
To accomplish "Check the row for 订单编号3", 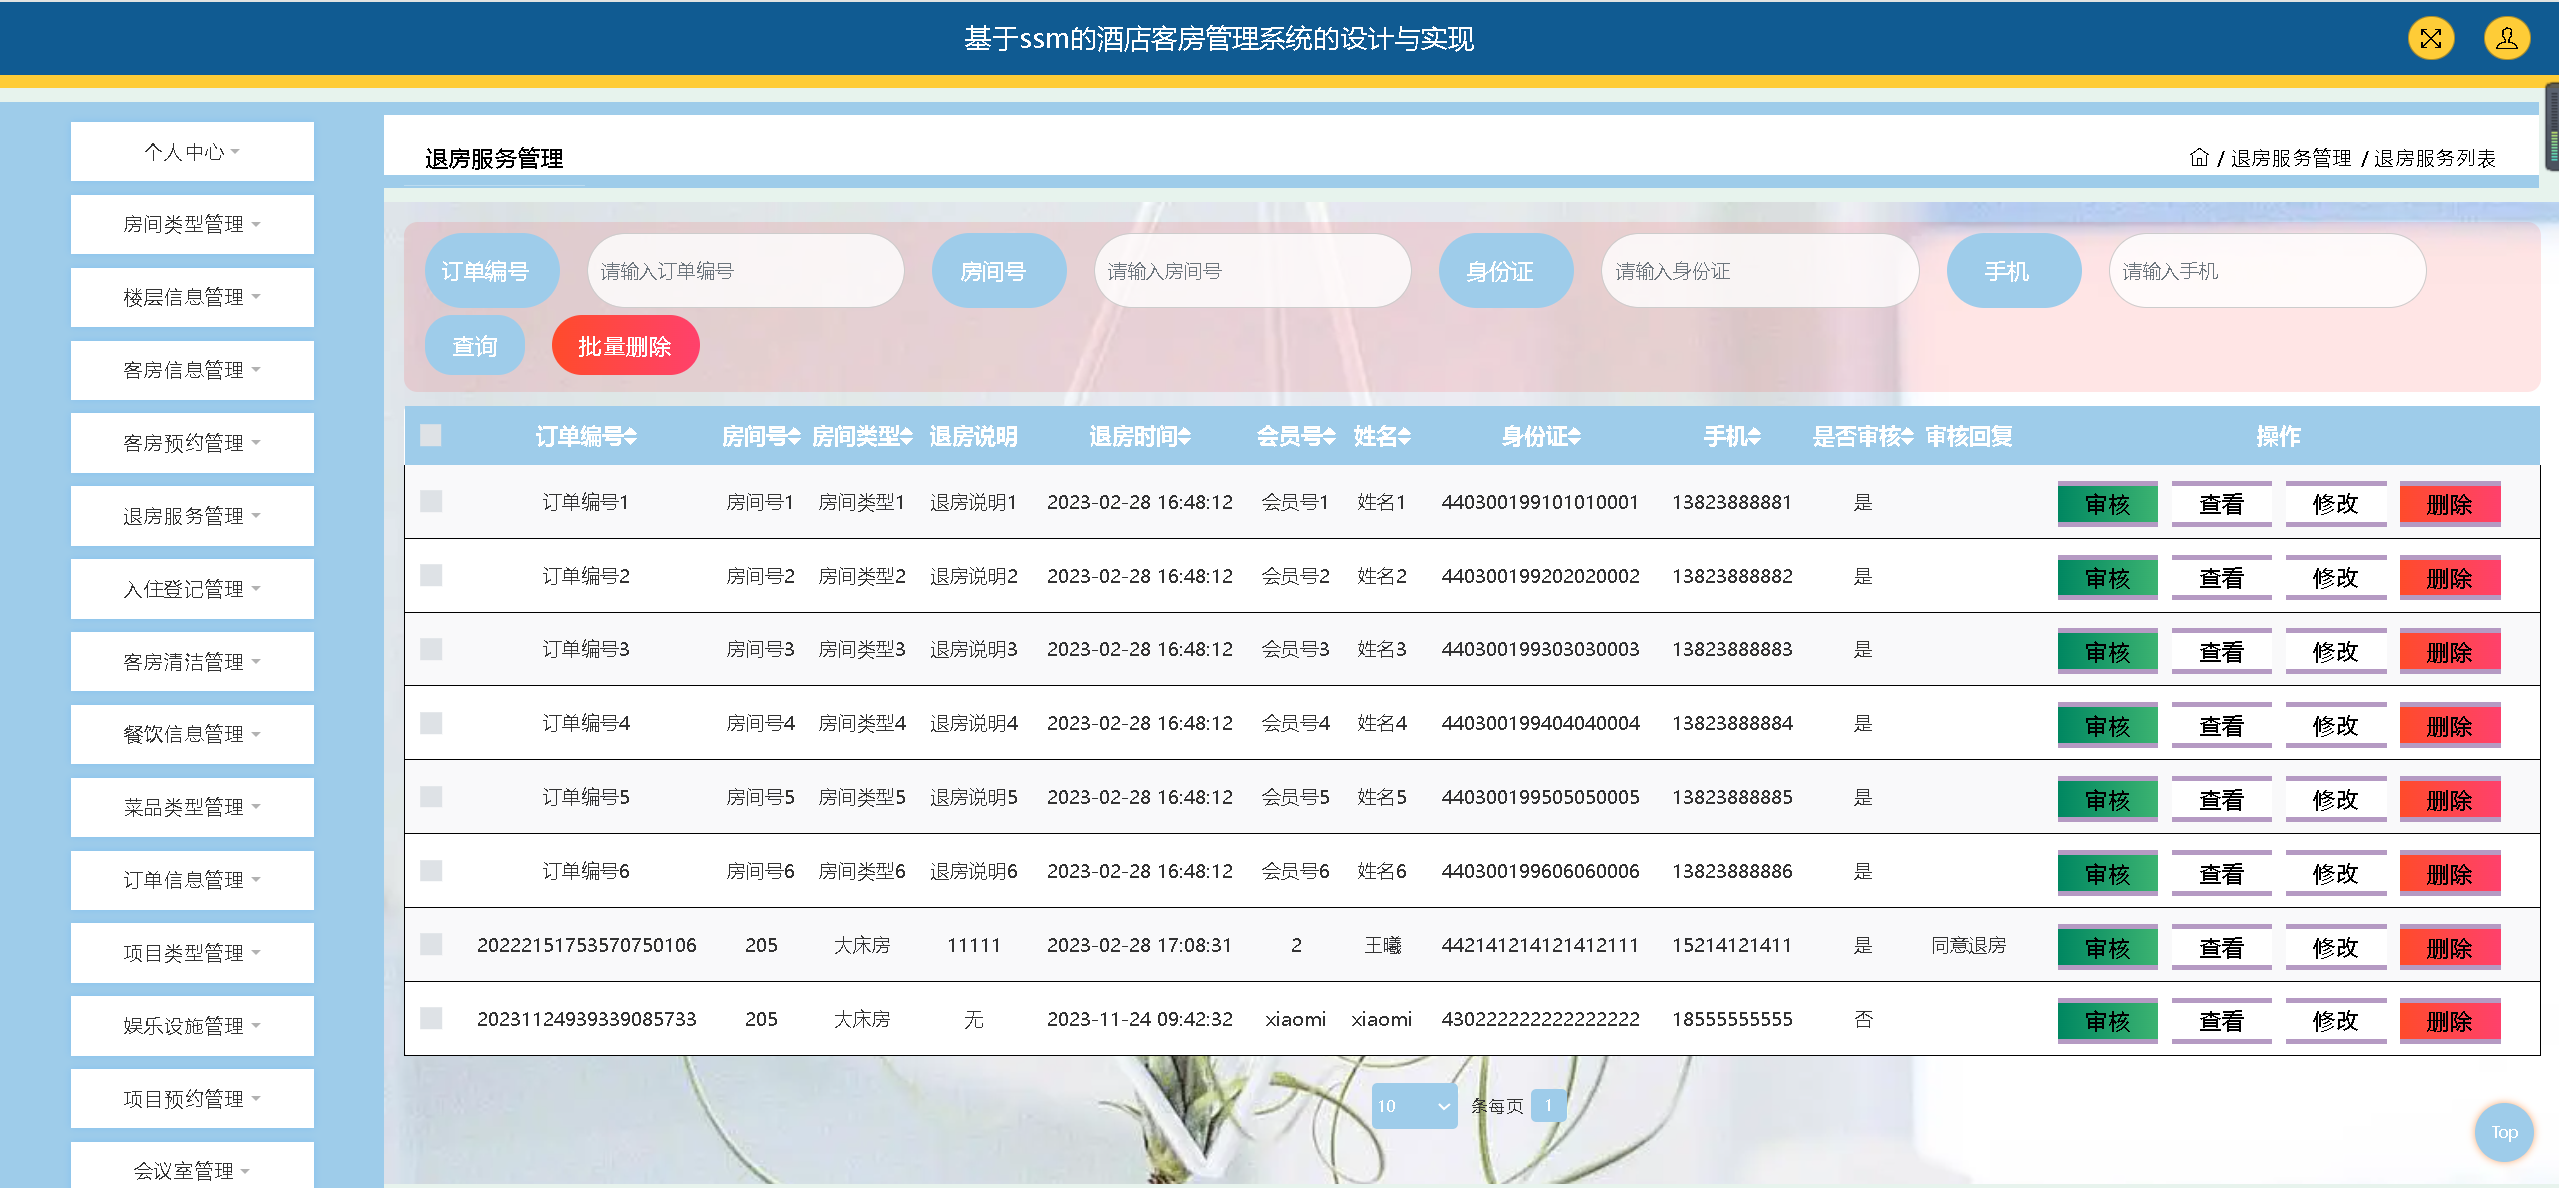I will pos(431,649).
